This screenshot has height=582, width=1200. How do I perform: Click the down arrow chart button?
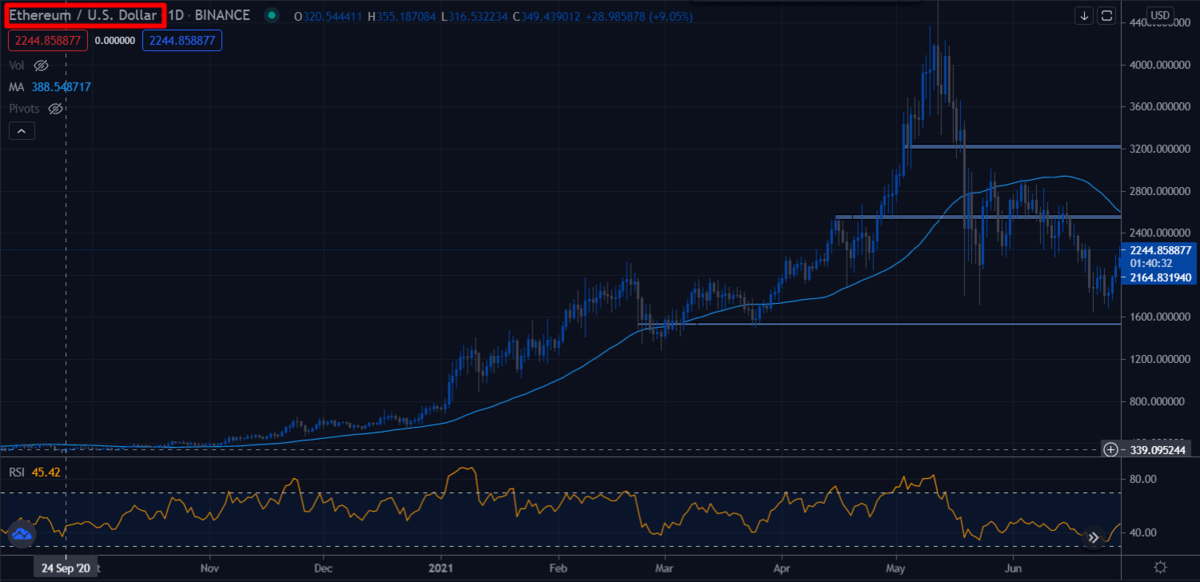pyautogui.click(x=1085, y=15)
